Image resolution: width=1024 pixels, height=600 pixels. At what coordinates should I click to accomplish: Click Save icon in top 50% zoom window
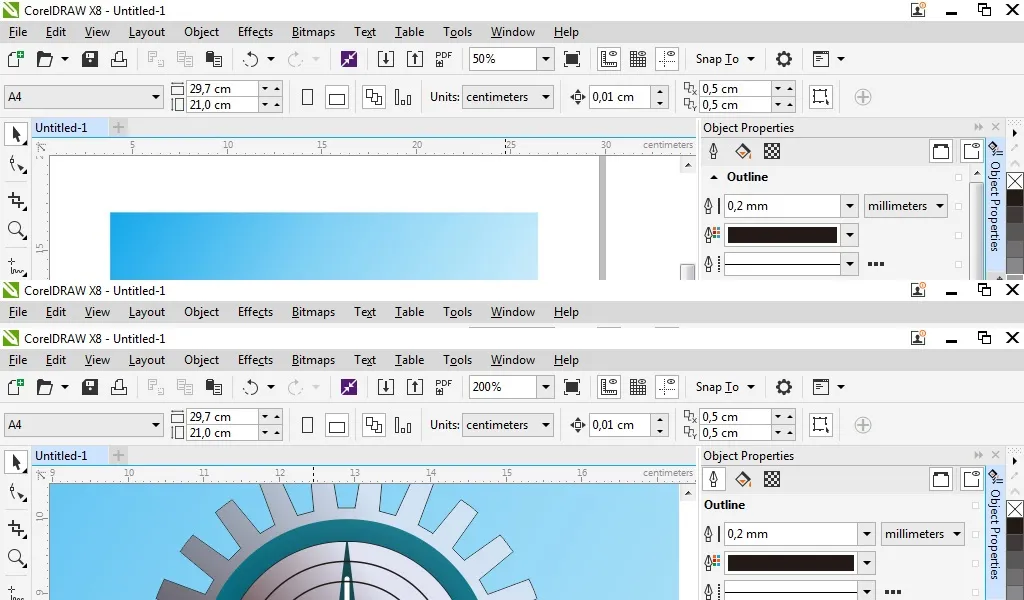click(89, 59)
